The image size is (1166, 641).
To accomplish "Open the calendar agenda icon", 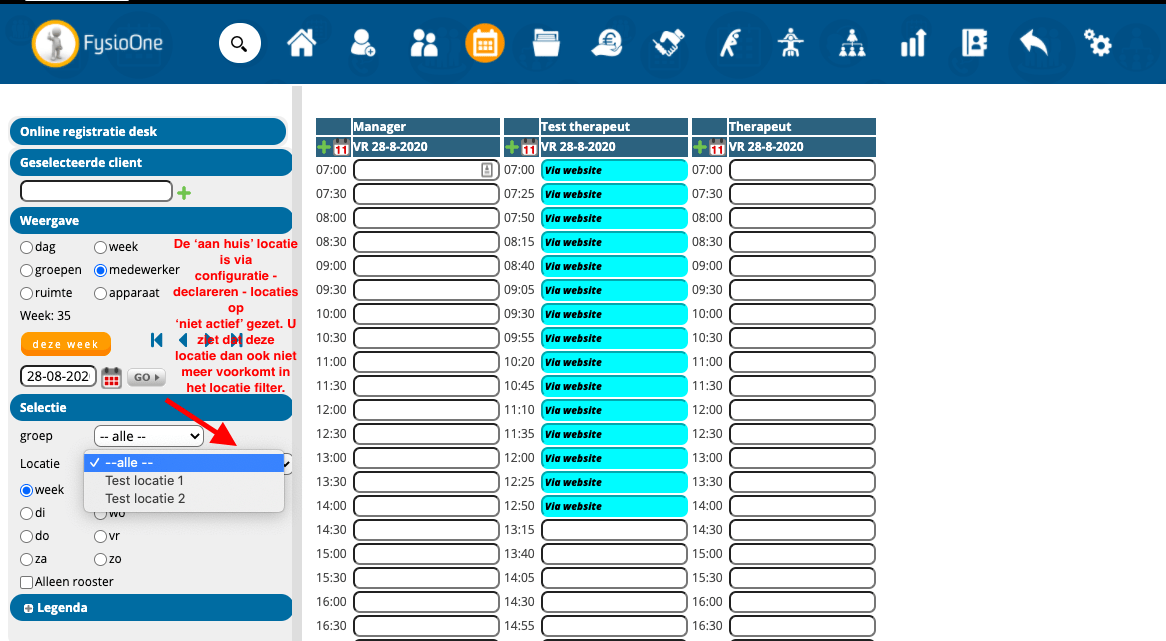I will 485,43.
